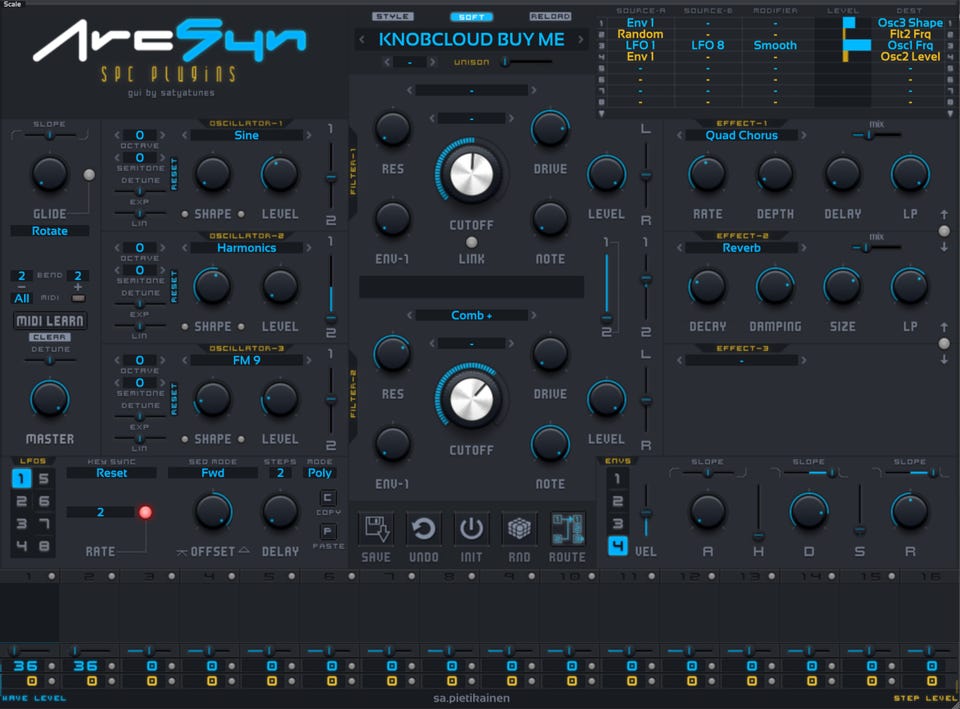The width and height of the screenshot is (960, 709).
Task: Click Oscillator-1 Reset vertical label
Action: click(174, 174)
